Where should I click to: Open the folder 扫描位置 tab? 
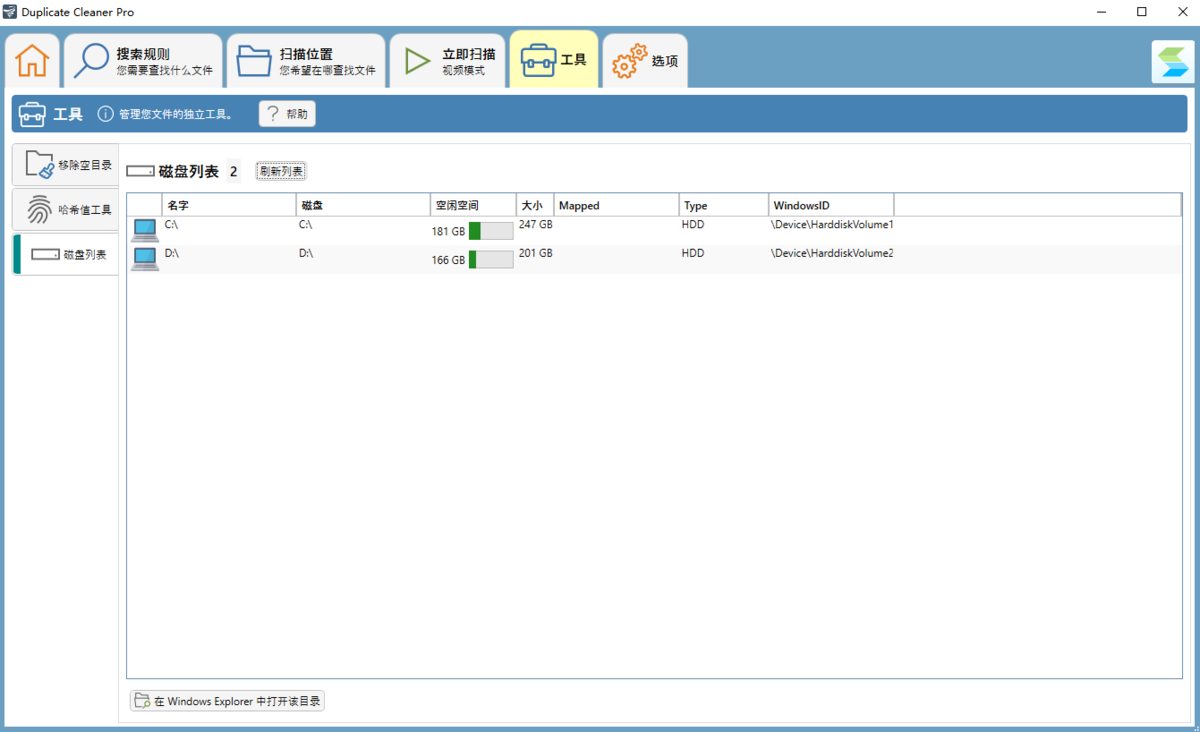pos(306,61)
